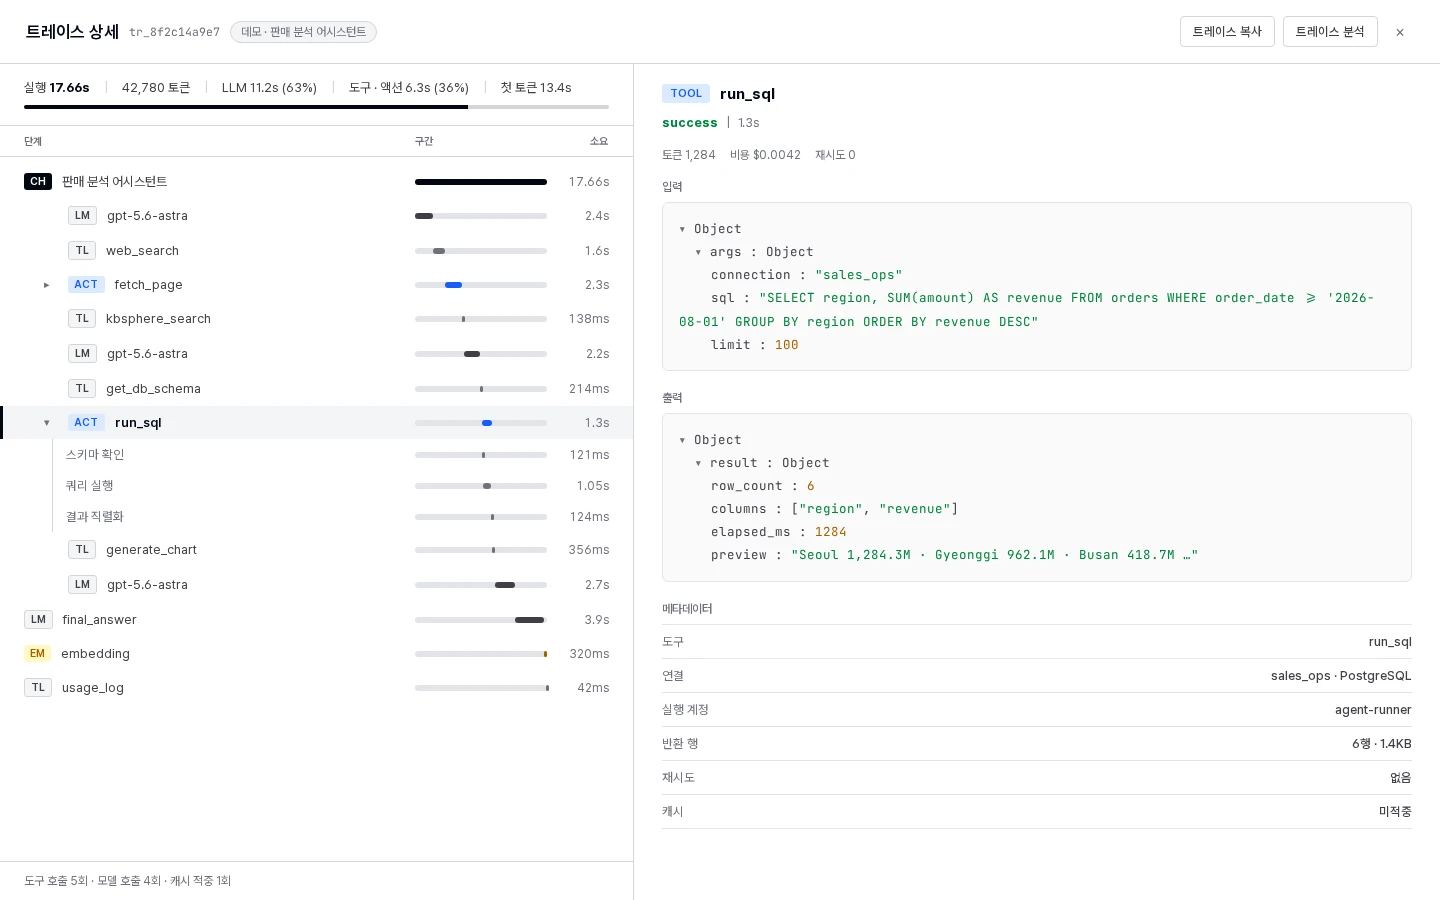Click the EM badge next to embedding

(x=37, y=653)
